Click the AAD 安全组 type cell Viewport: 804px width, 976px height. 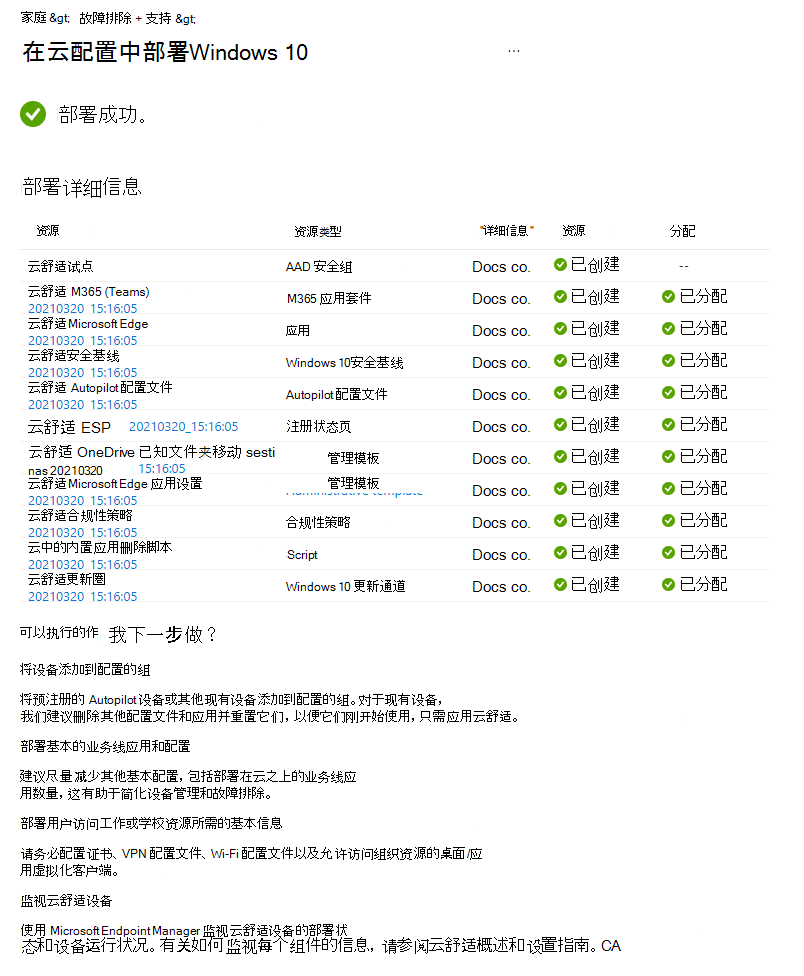(x=319, y=266)
